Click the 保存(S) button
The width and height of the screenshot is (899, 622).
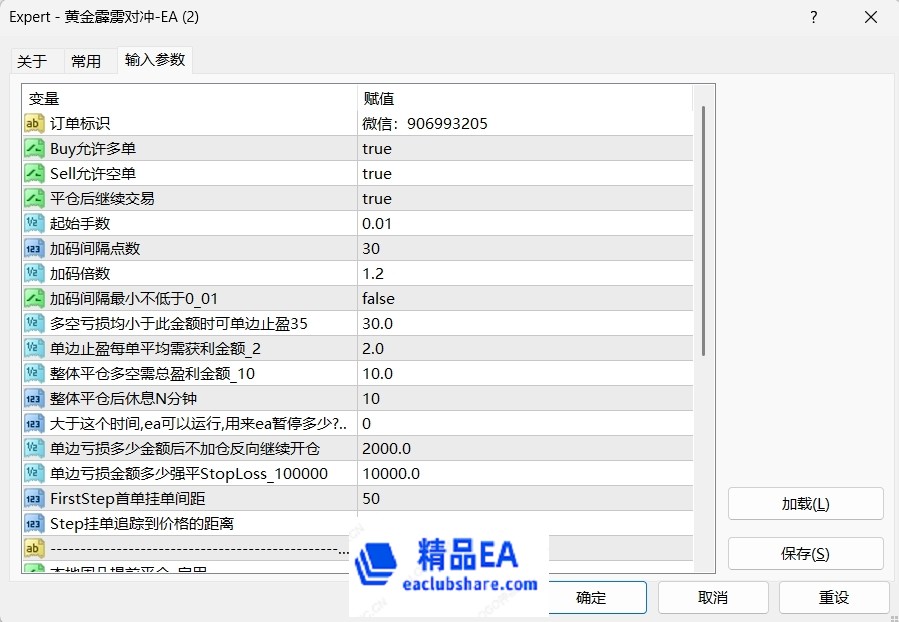(x=805, y=554)
